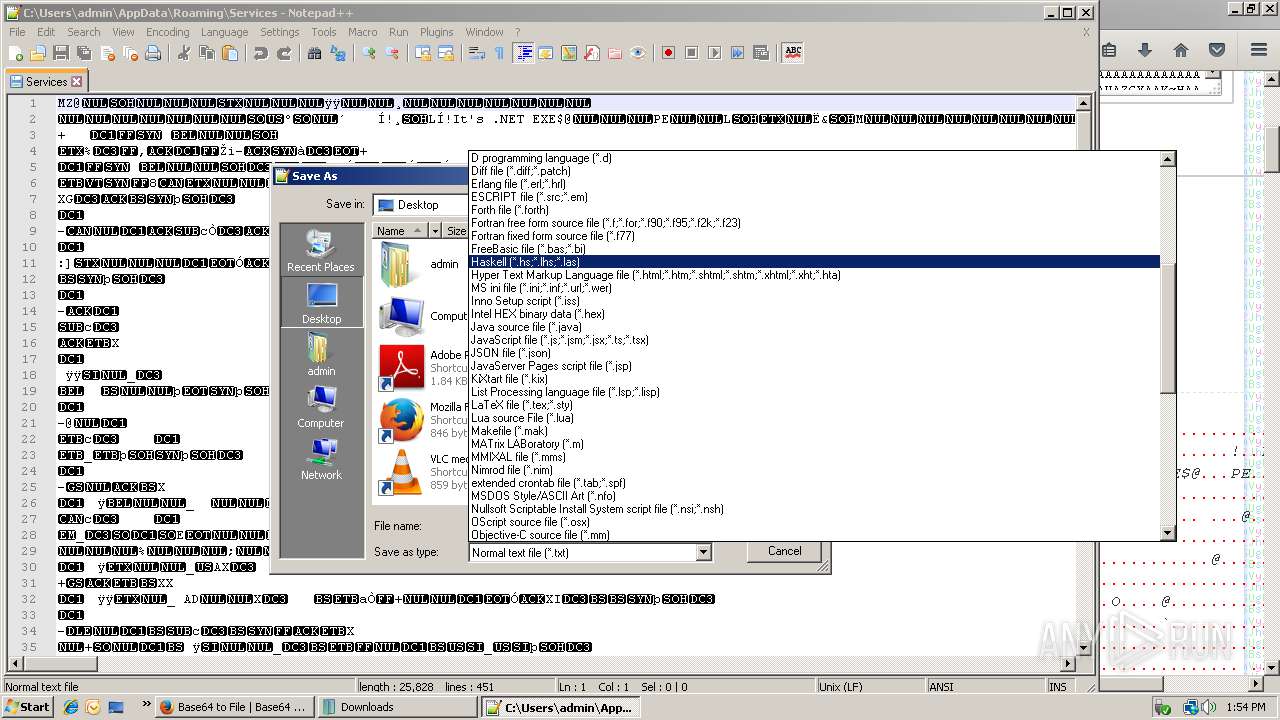Toggle the Indent Guide toolbar icon
This screenshot has height=720, width=1280.
[x=523, y=53]
